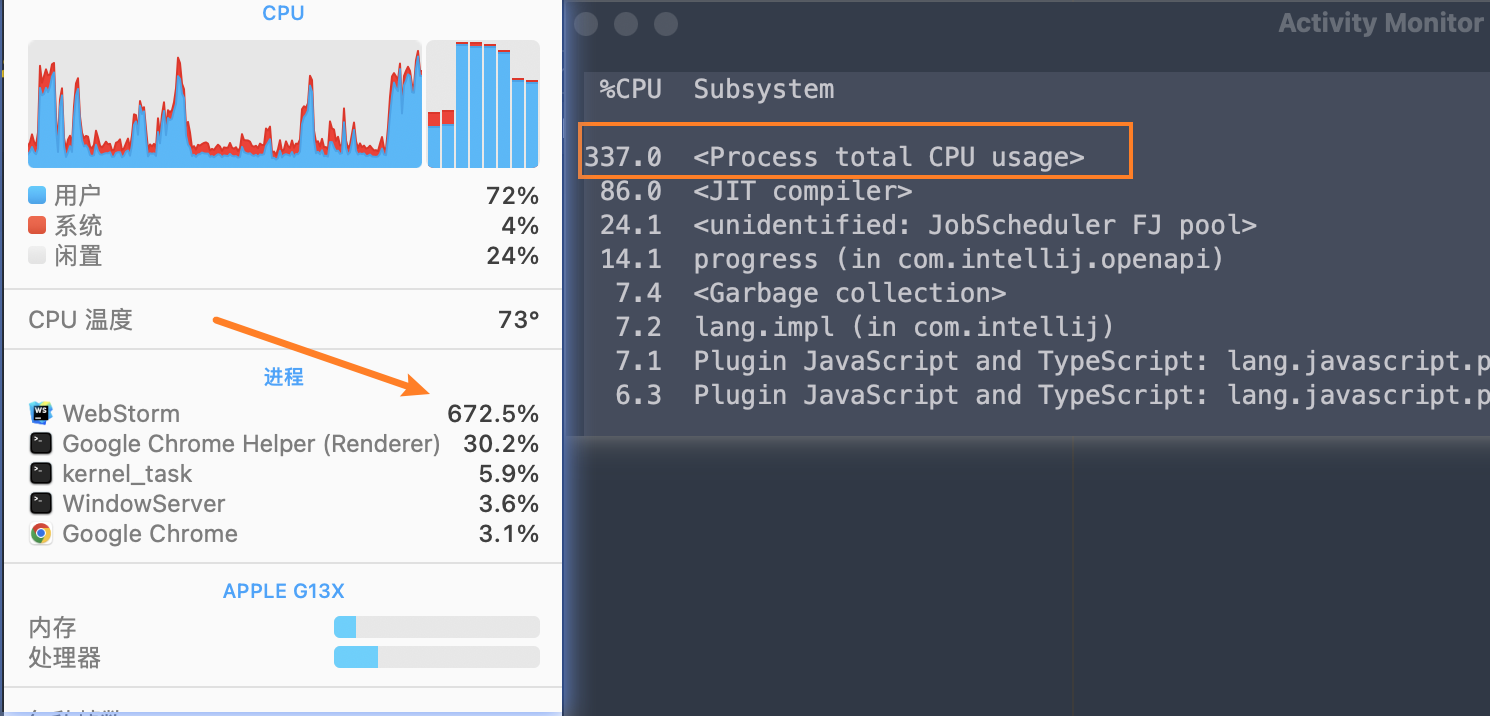Select the Garbage collection row
The width and height of the screenshot is (1490, 716).
click(849, 293)
